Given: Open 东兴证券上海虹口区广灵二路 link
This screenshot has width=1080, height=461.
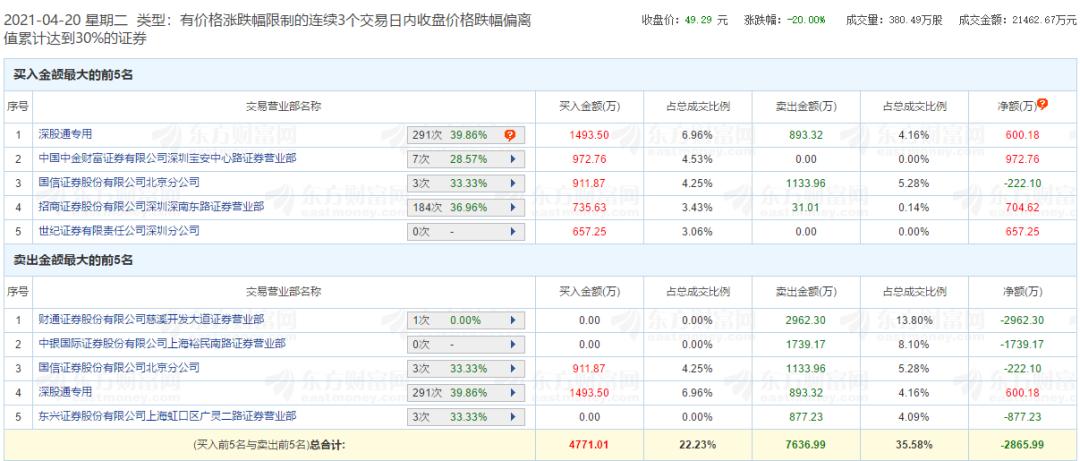Looking at the screenshot, I should [x=167, y=416].
